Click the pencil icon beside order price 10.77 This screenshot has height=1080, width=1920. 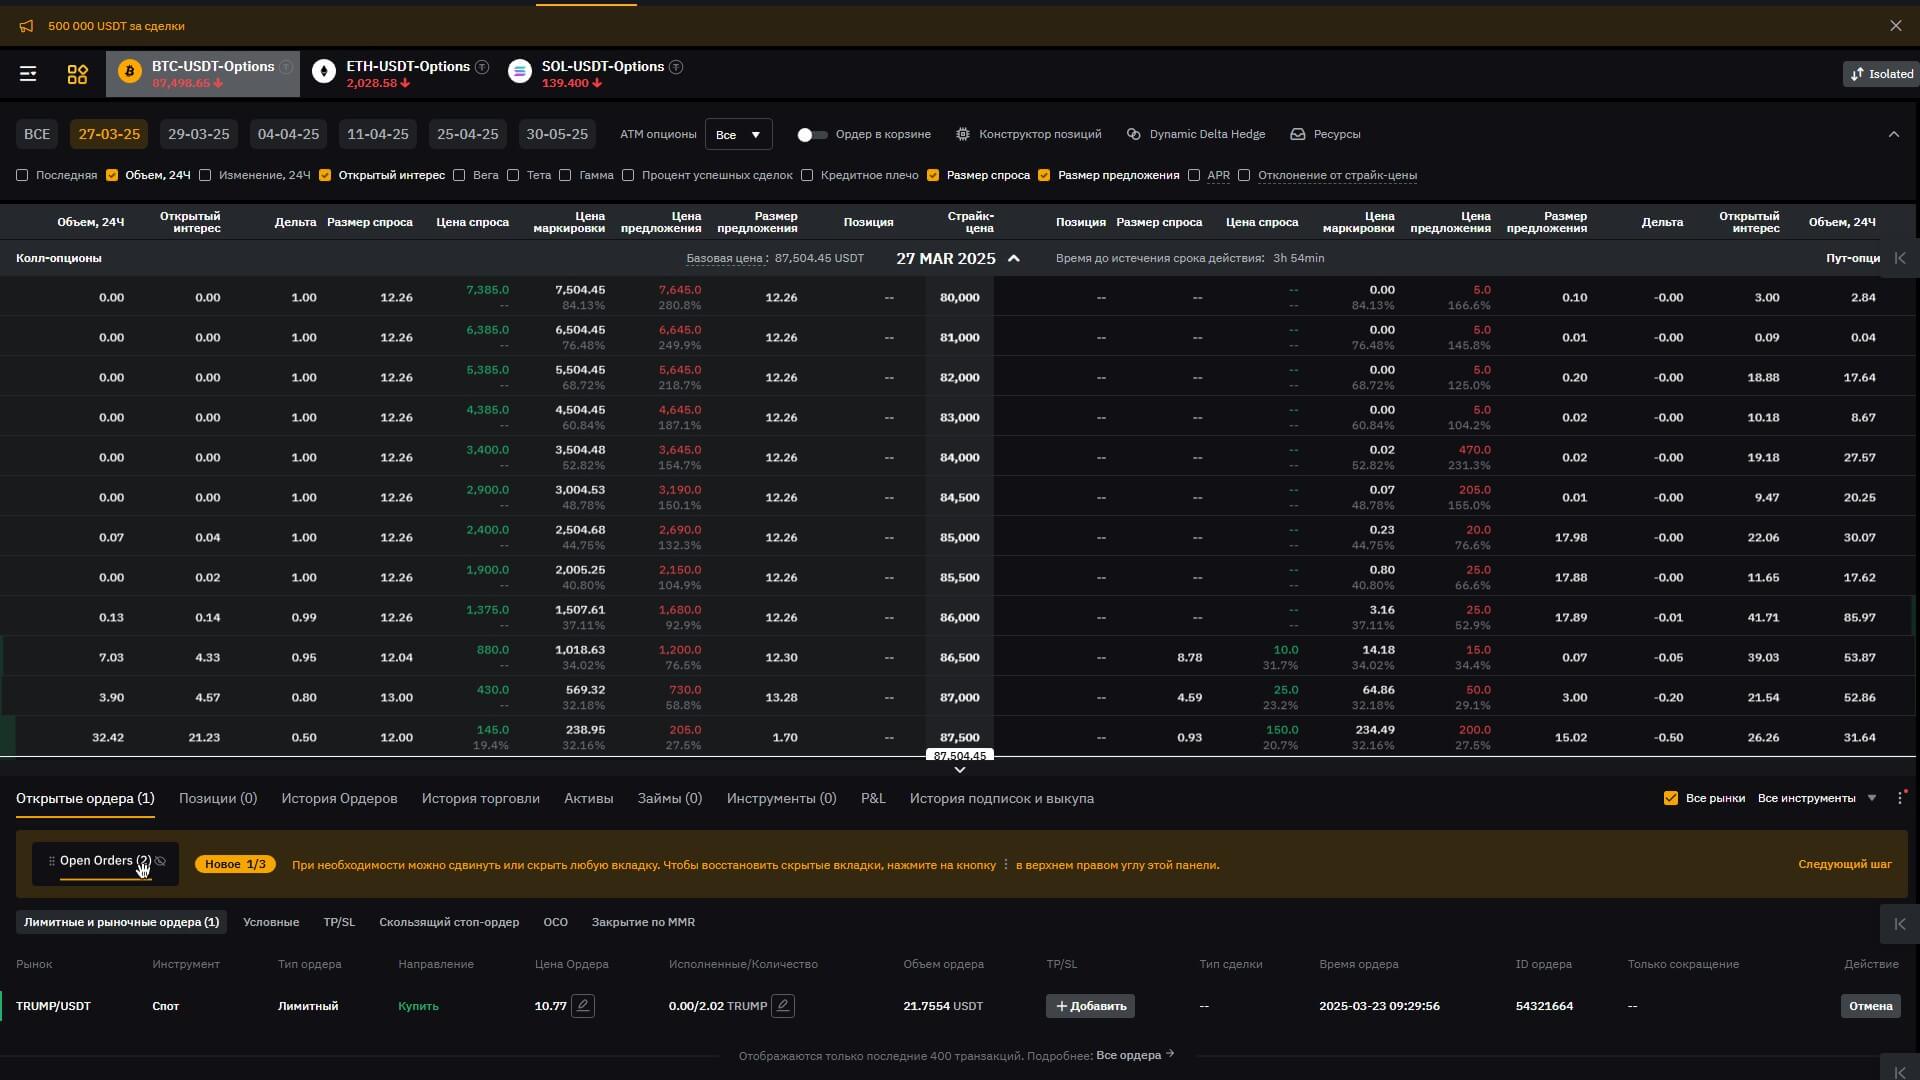click(x=583, y=1006)
